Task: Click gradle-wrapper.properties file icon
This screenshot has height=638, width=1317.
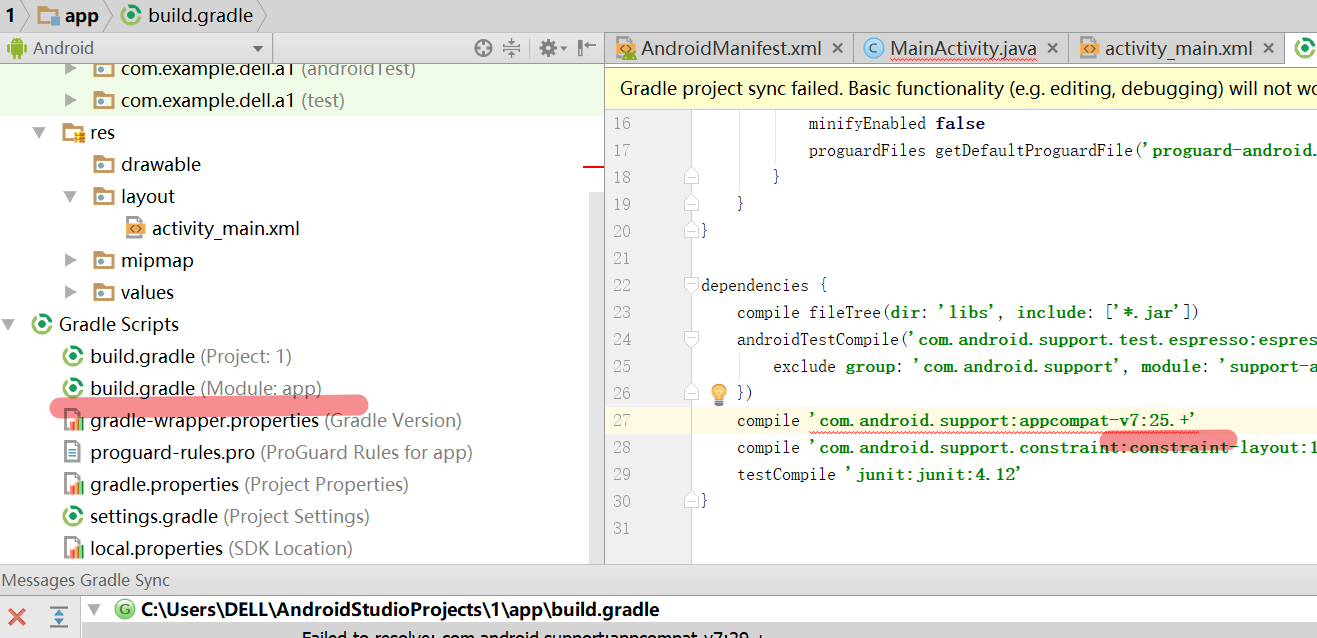Action: coord(73,420)
